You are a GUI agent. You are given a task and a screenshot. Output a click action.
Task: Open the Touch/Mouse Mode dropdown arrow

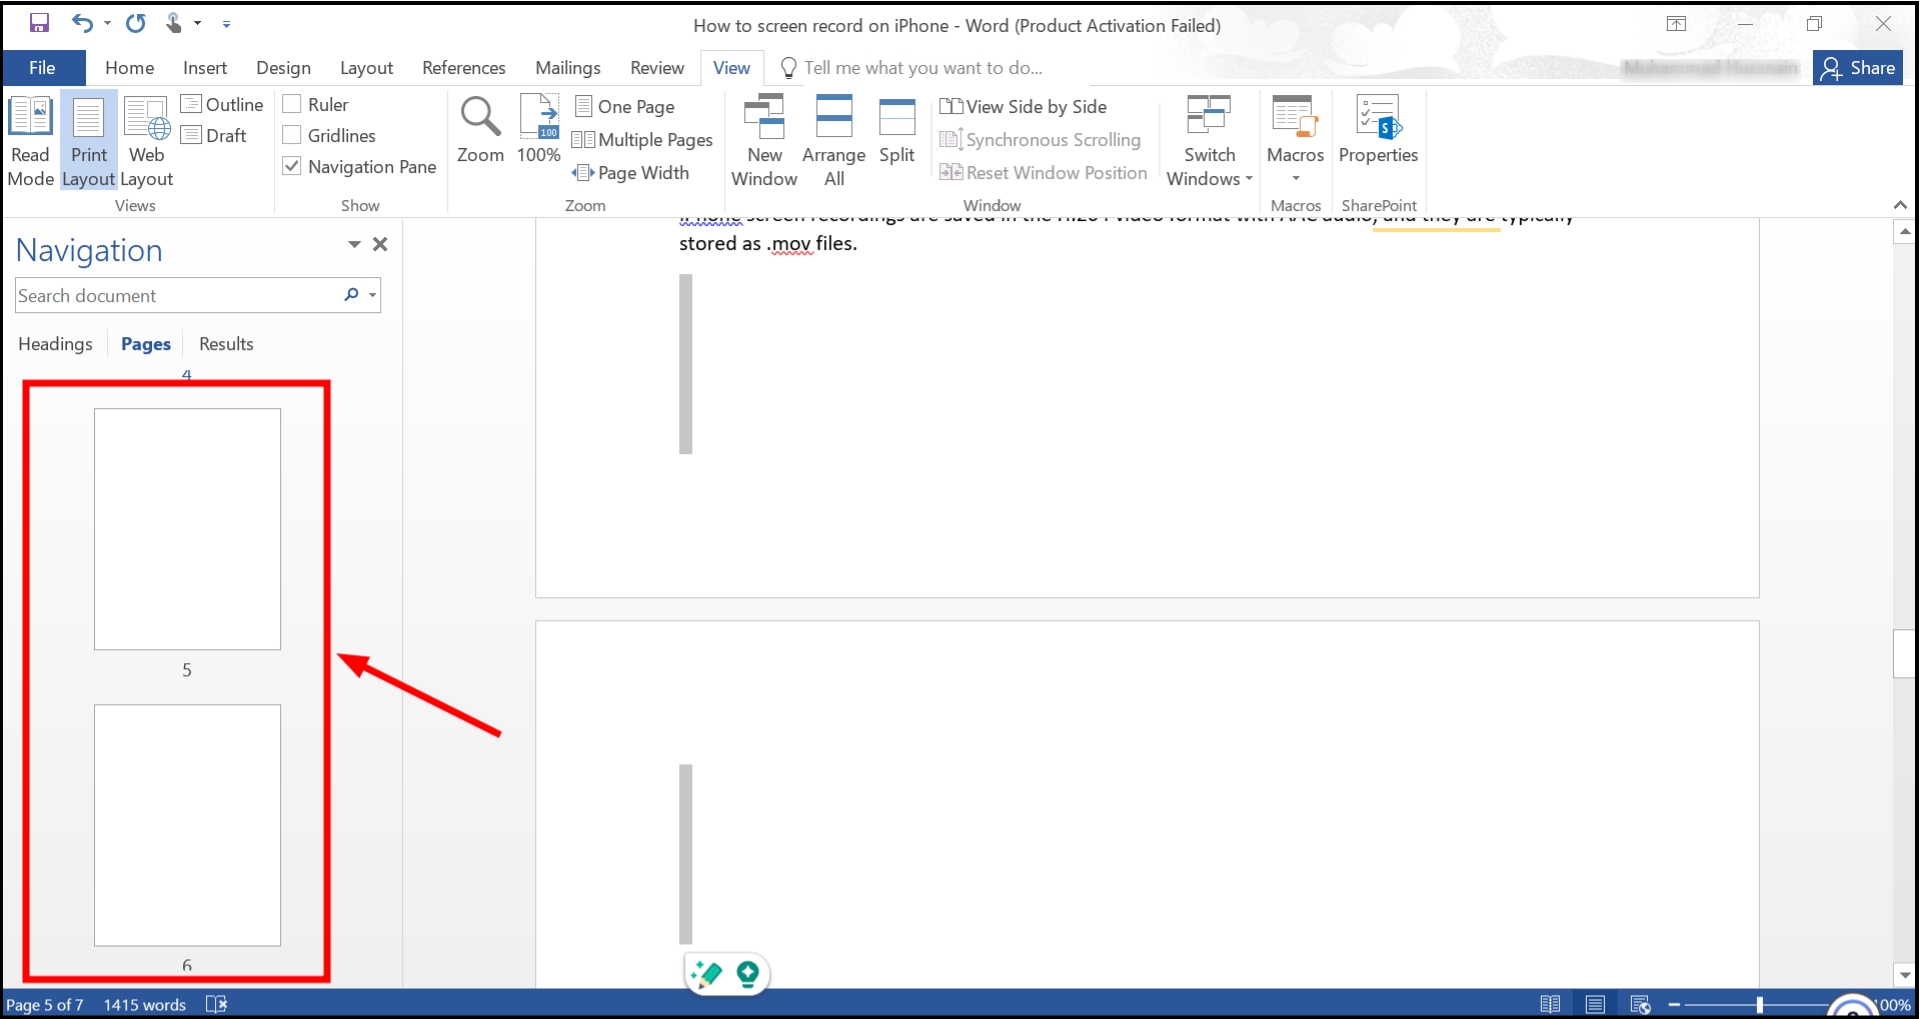point(198,23)
